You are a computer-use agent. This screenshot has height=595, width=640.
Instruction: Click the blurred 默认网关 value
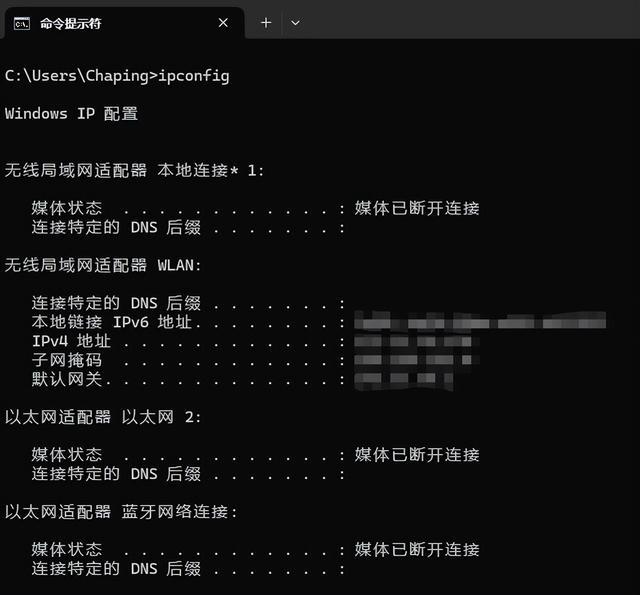click(404, 379)
